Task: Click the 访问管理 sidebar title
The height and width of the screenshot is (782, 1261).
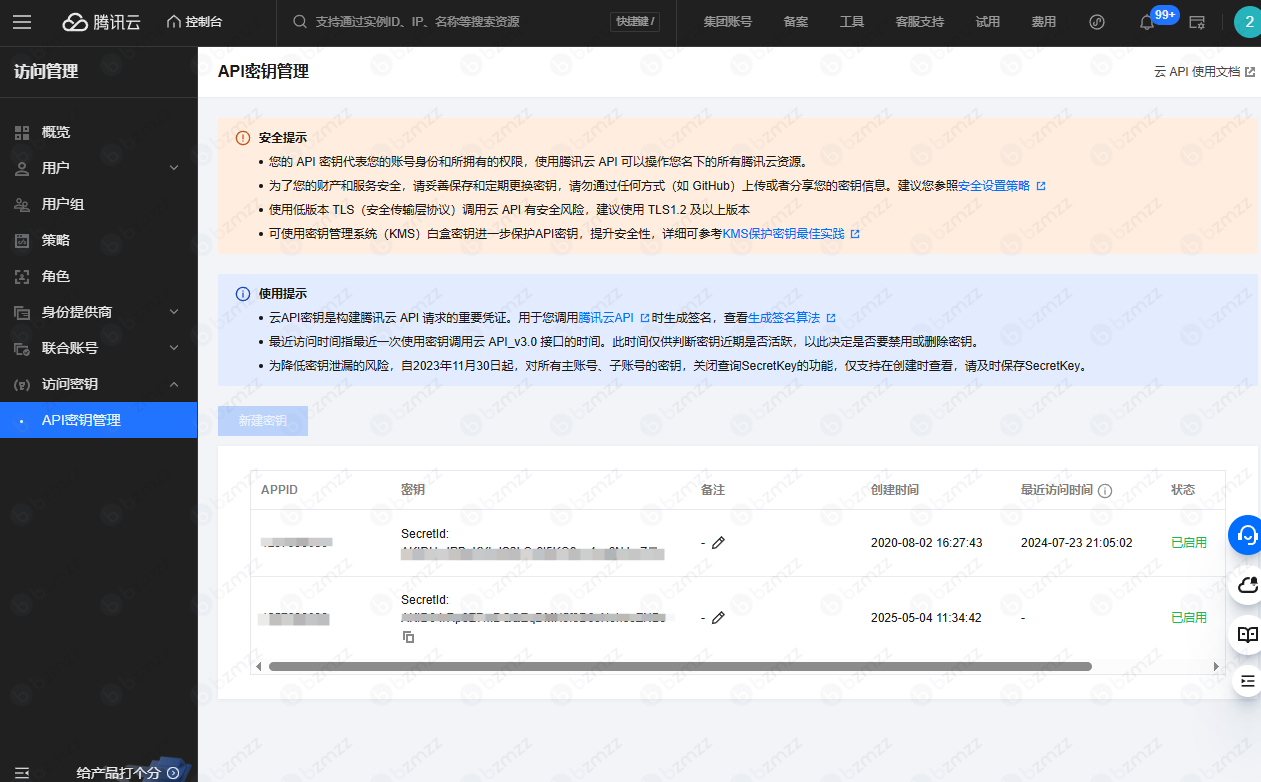Action: [46, 72]
